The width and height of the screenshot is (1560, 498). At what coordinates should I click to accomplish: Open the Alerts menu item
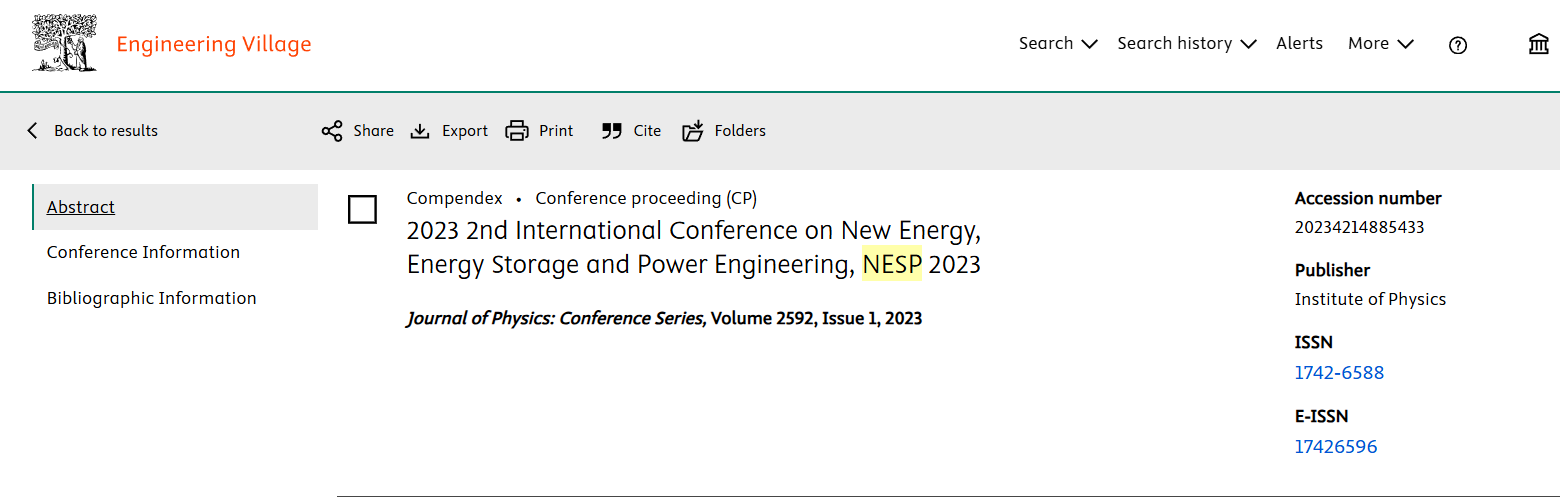click(x=1299, y=44)
